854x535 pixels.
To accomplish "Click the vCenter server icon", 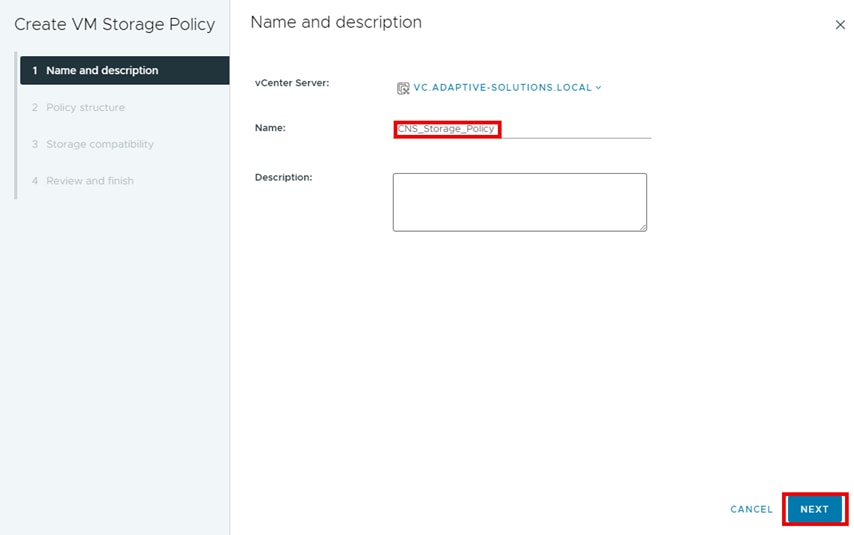I will coord(403,88).
